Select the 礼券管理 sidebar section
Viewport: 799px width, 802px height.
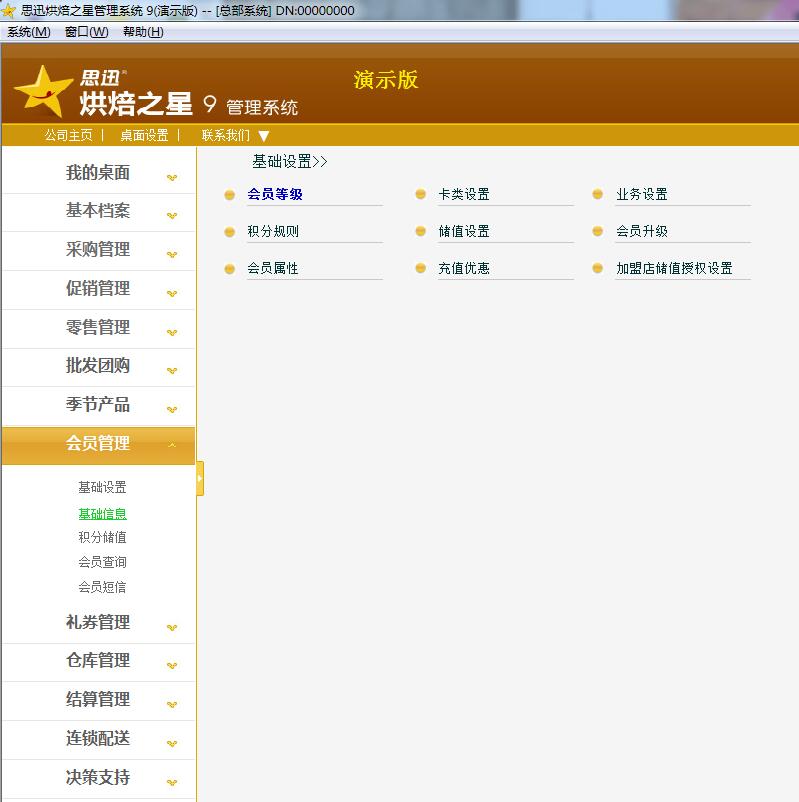pos(98,622)
